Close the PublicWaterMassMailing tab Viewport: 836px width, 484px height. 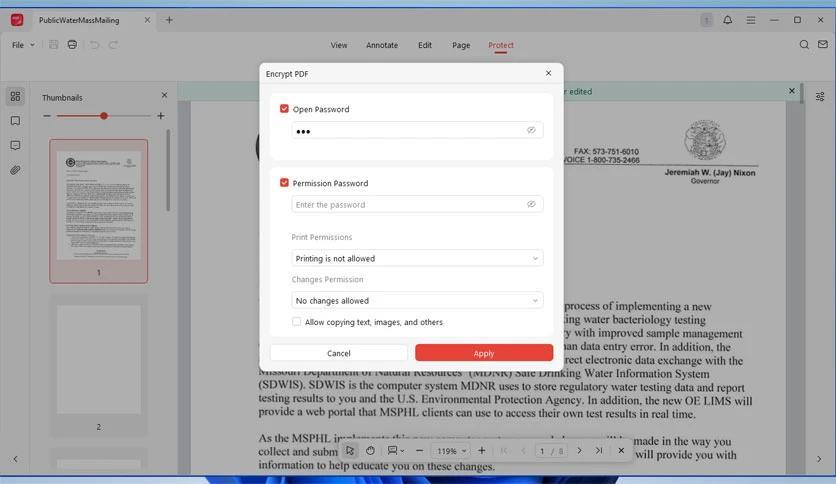(147, 20)
